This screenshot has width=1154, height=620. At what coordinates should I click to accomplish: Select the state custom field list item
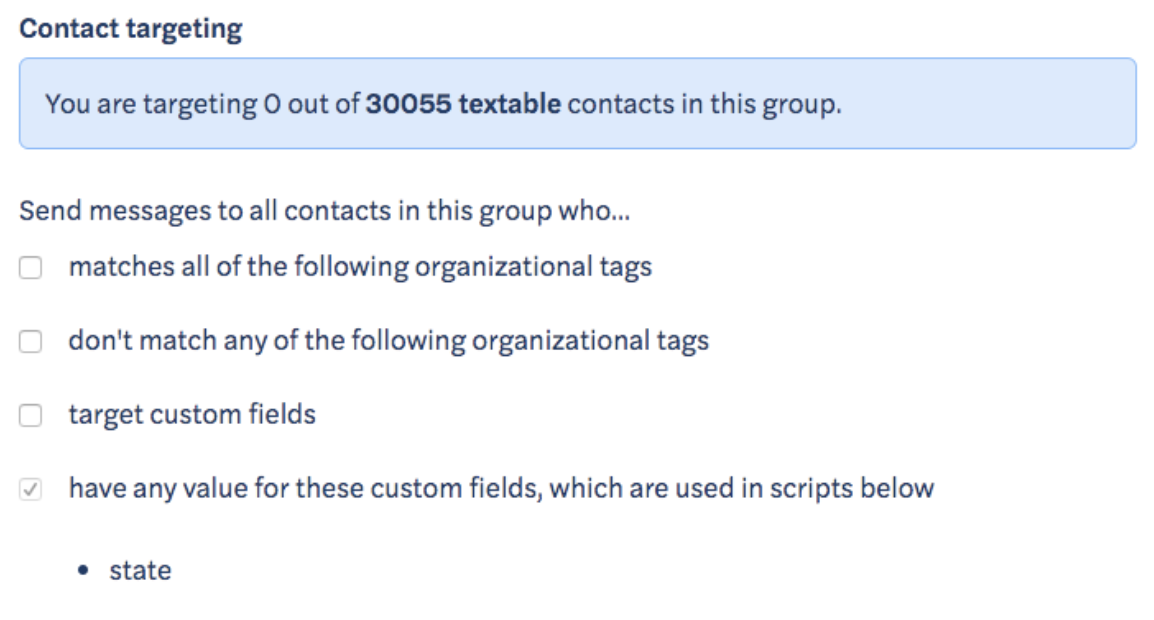point(140,570)
